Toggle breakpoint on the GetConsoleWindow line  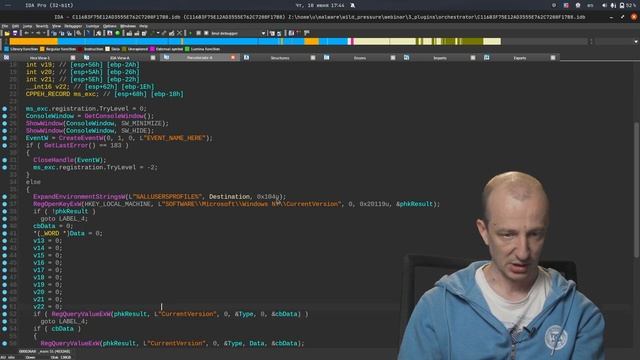pos(4,116)
